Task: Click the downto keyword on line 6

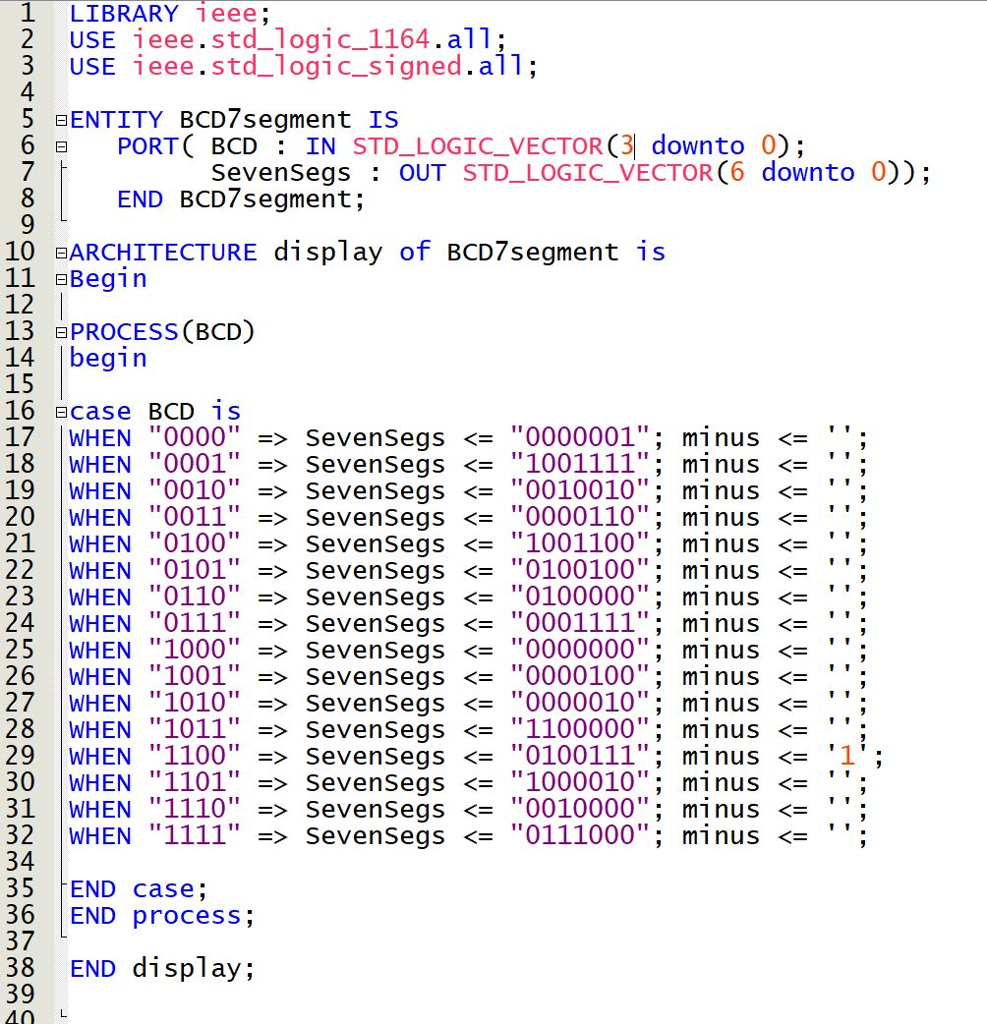Action: (697, 146)
